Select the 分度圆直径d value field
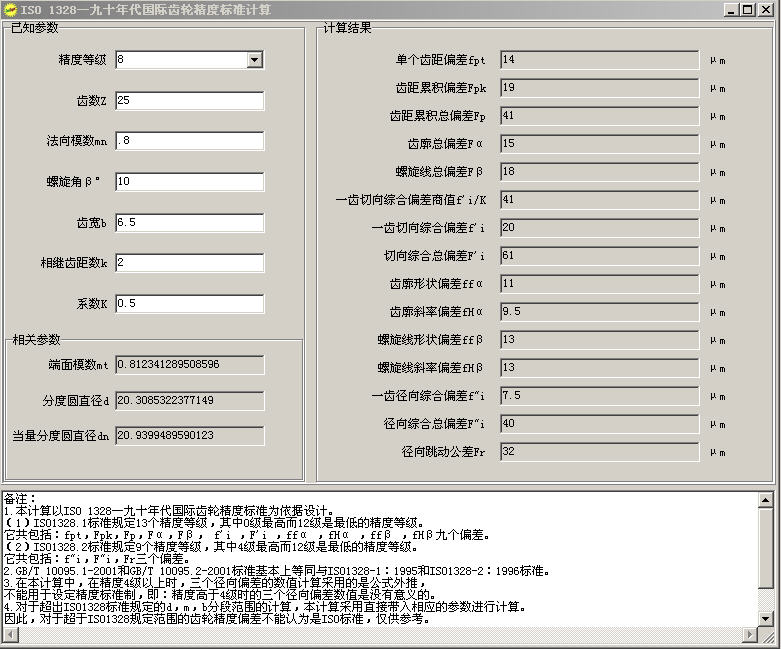This screenshot has height=649, width=781. click(x=190, y=400)
